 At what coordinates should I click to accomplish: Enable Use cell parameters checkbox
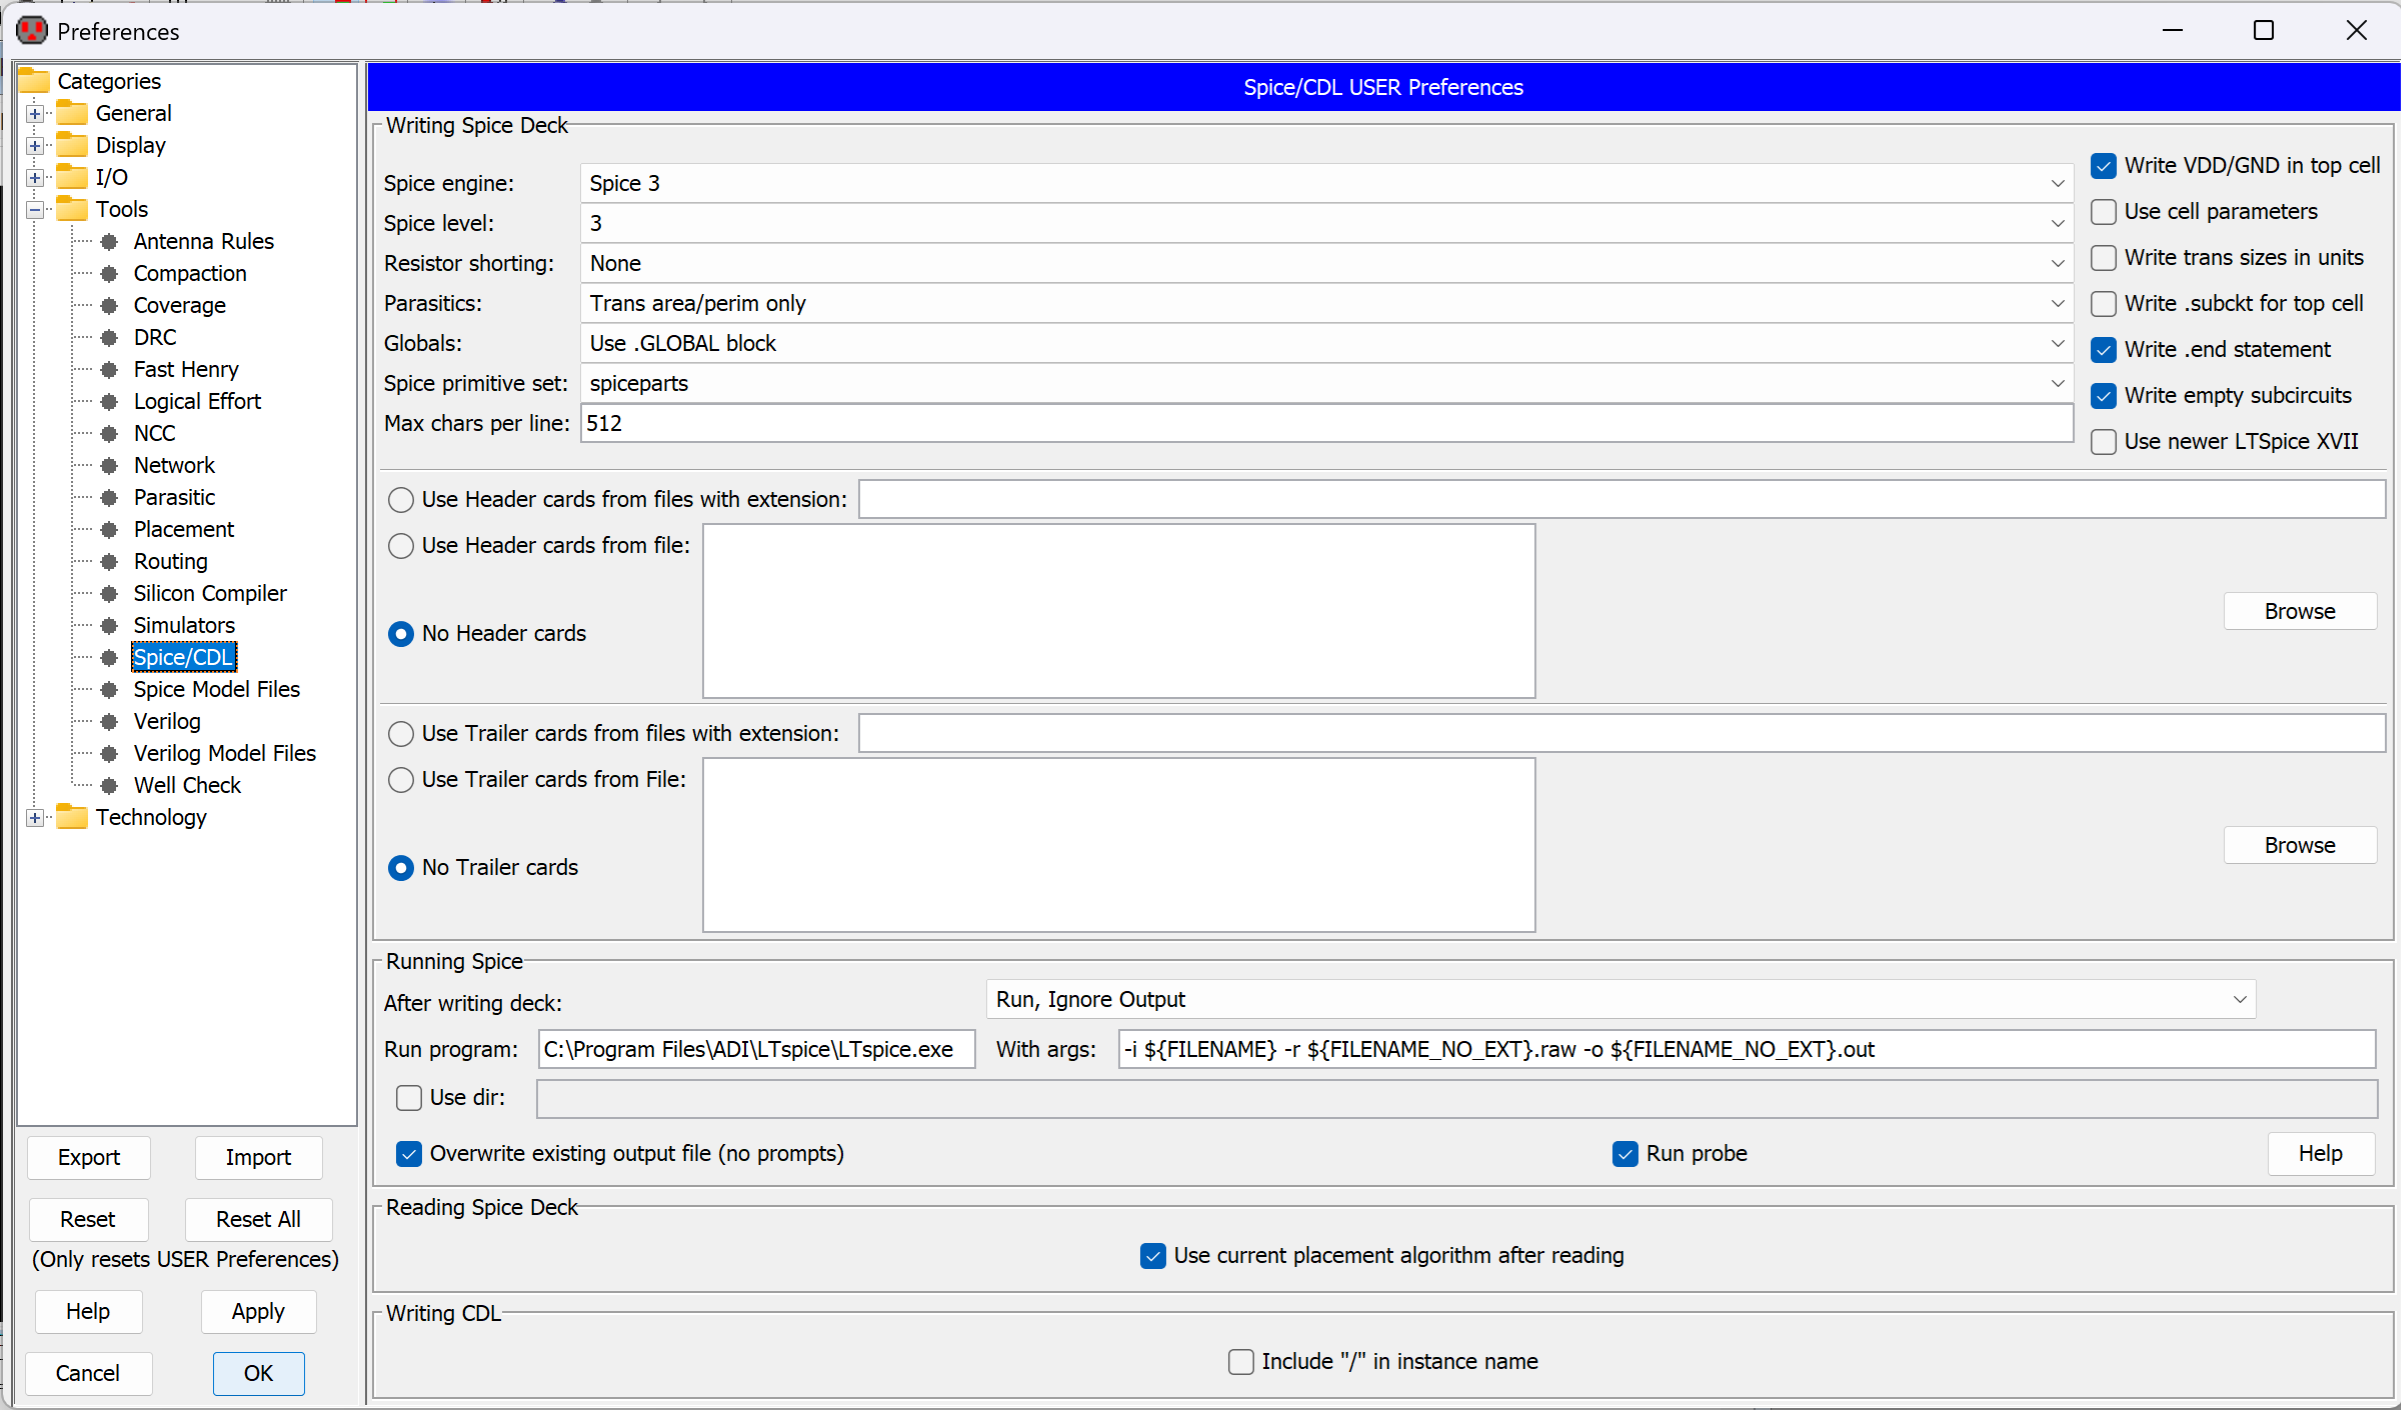click(x=2104, y=212)
